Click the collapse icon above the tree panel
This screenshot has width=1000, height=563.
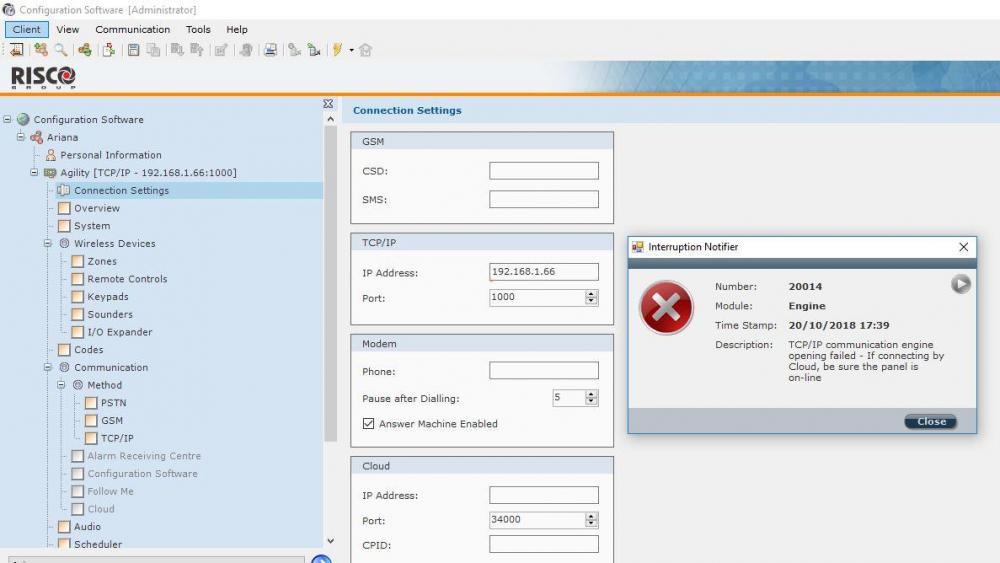coord(328,104)
